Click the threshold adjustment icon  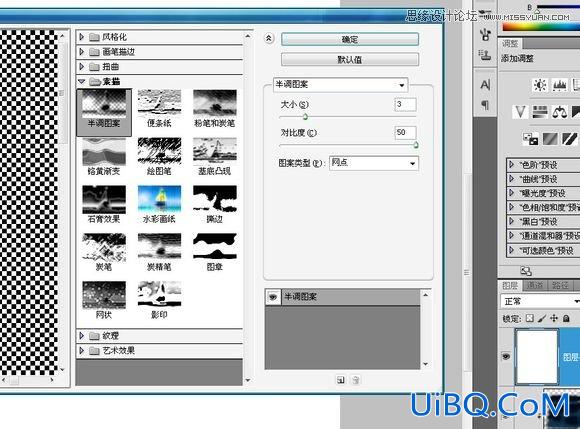pos(569,139)
